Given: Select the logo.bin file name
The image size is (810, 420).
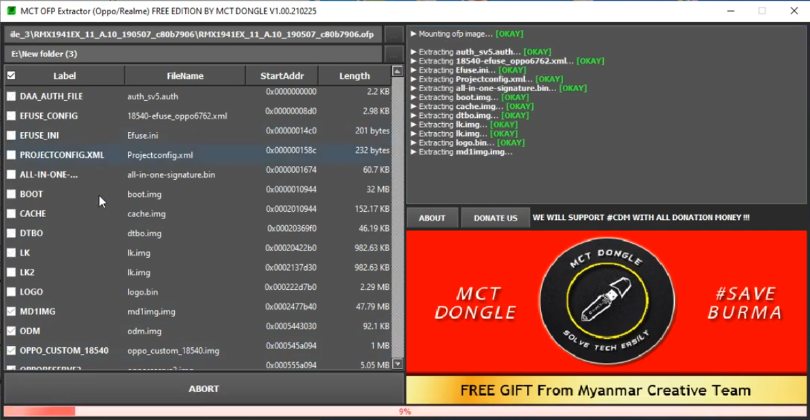Looking at the screenshot, I should click(x=143, y=292).
